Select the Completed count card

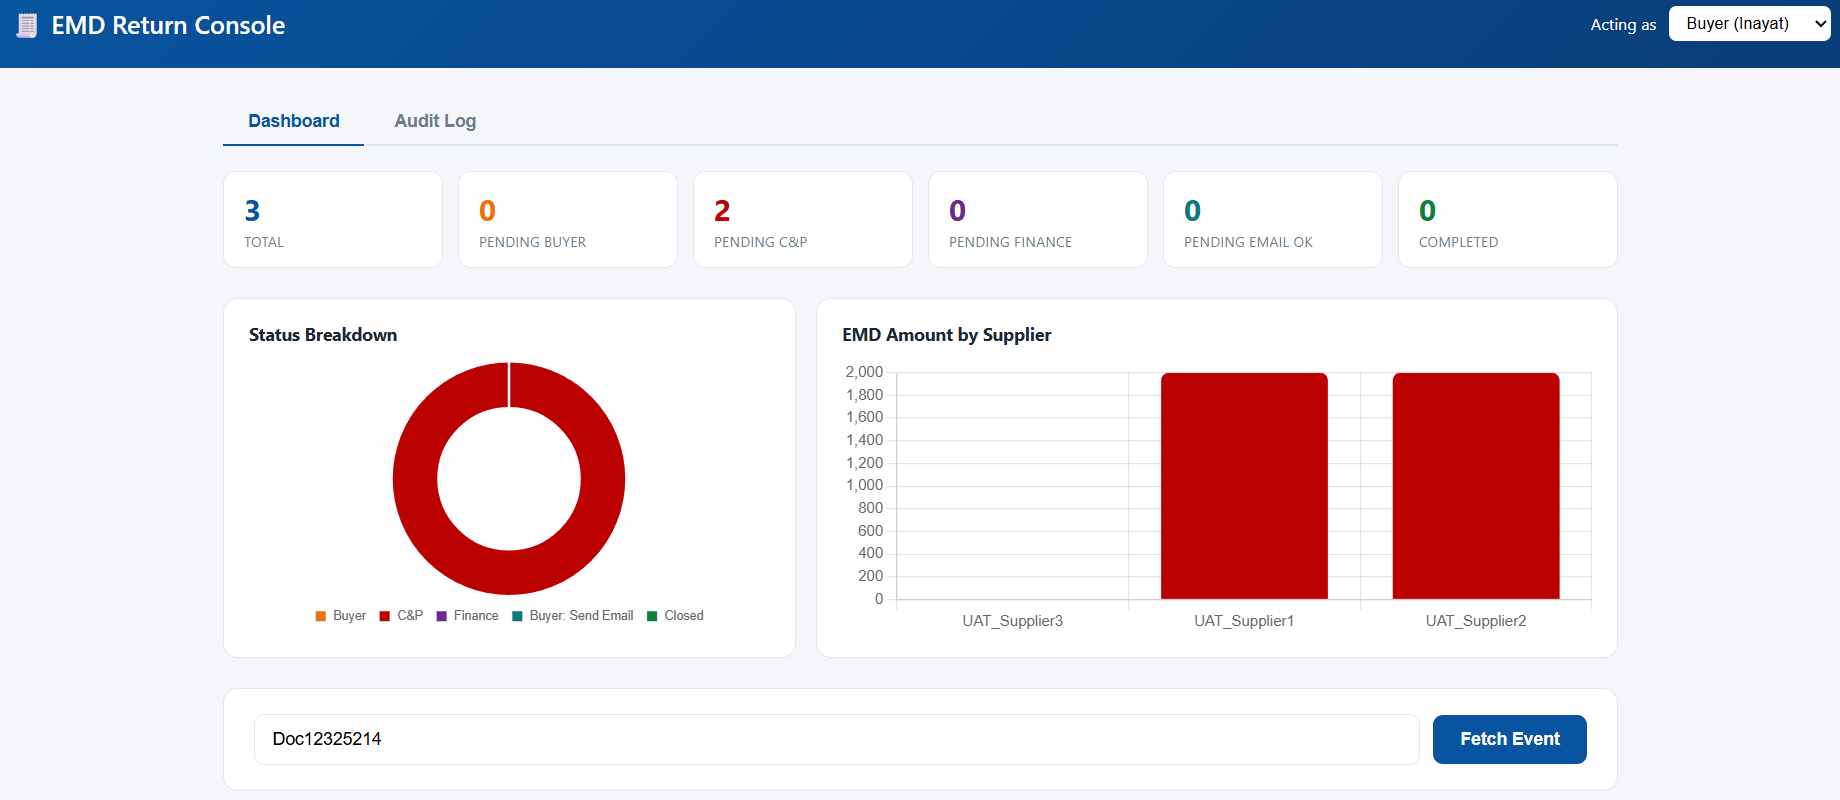(x=1508, y=219)
